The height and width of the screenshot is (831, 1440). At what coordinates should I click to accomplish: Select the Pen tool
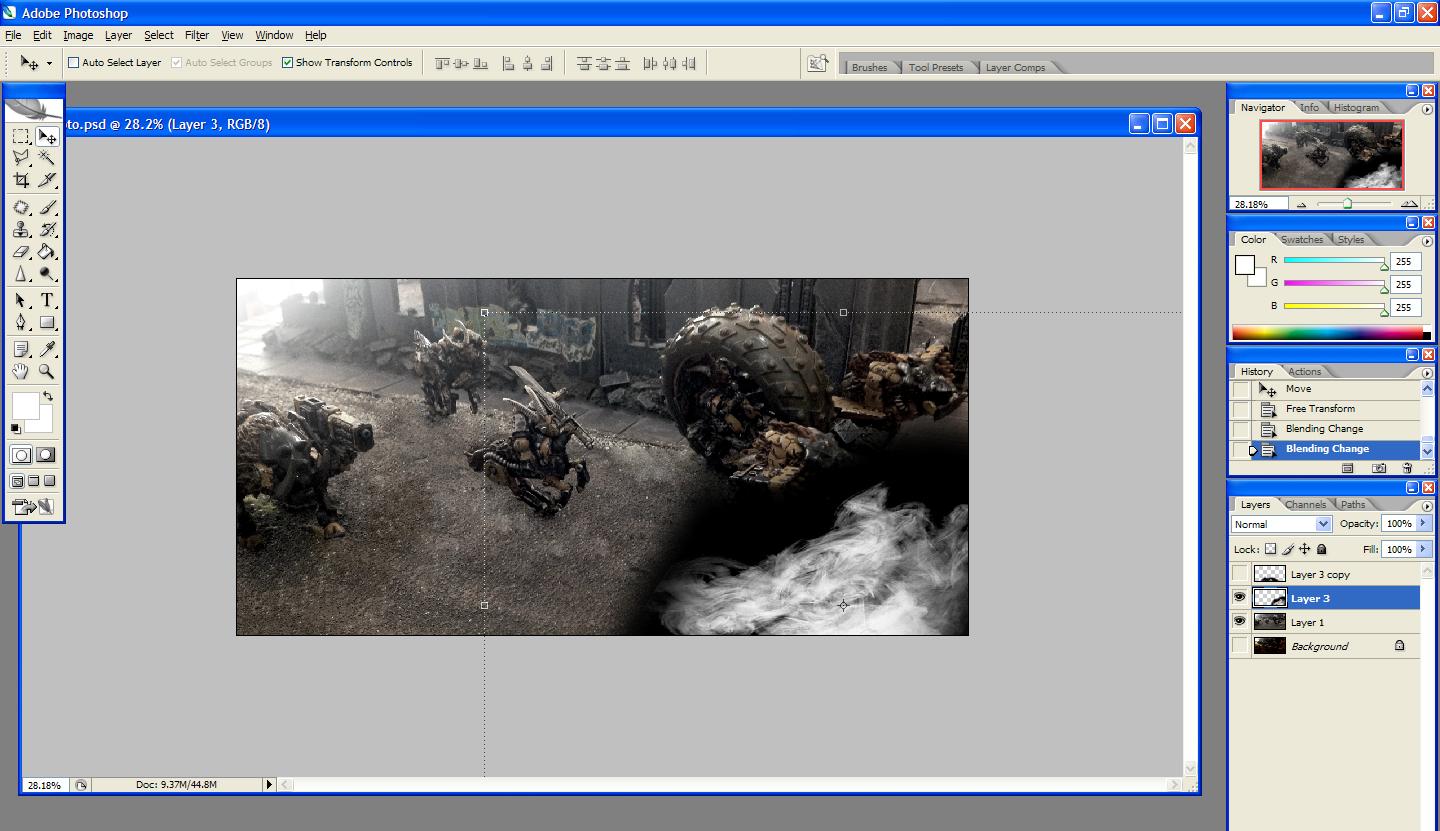[21, 323]
